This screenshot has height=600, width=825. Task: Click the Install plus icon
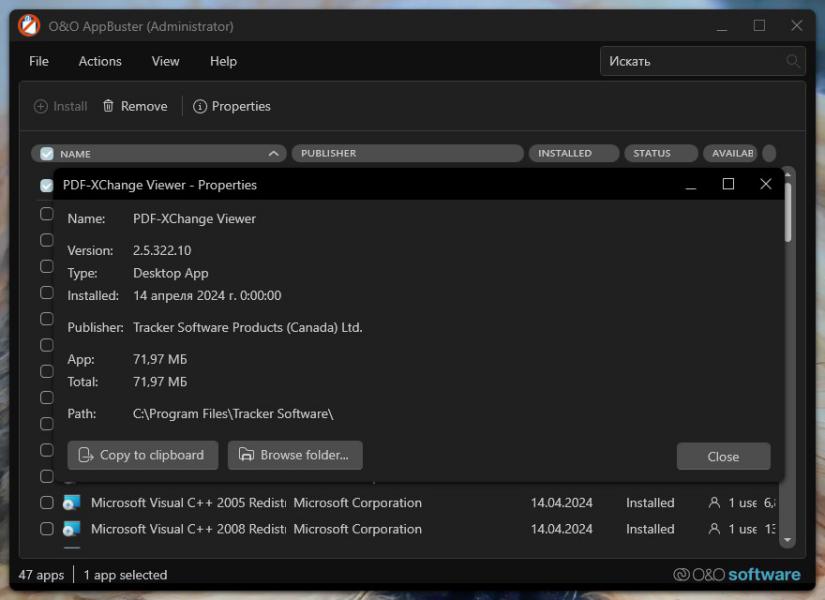[x=41, y=106]
